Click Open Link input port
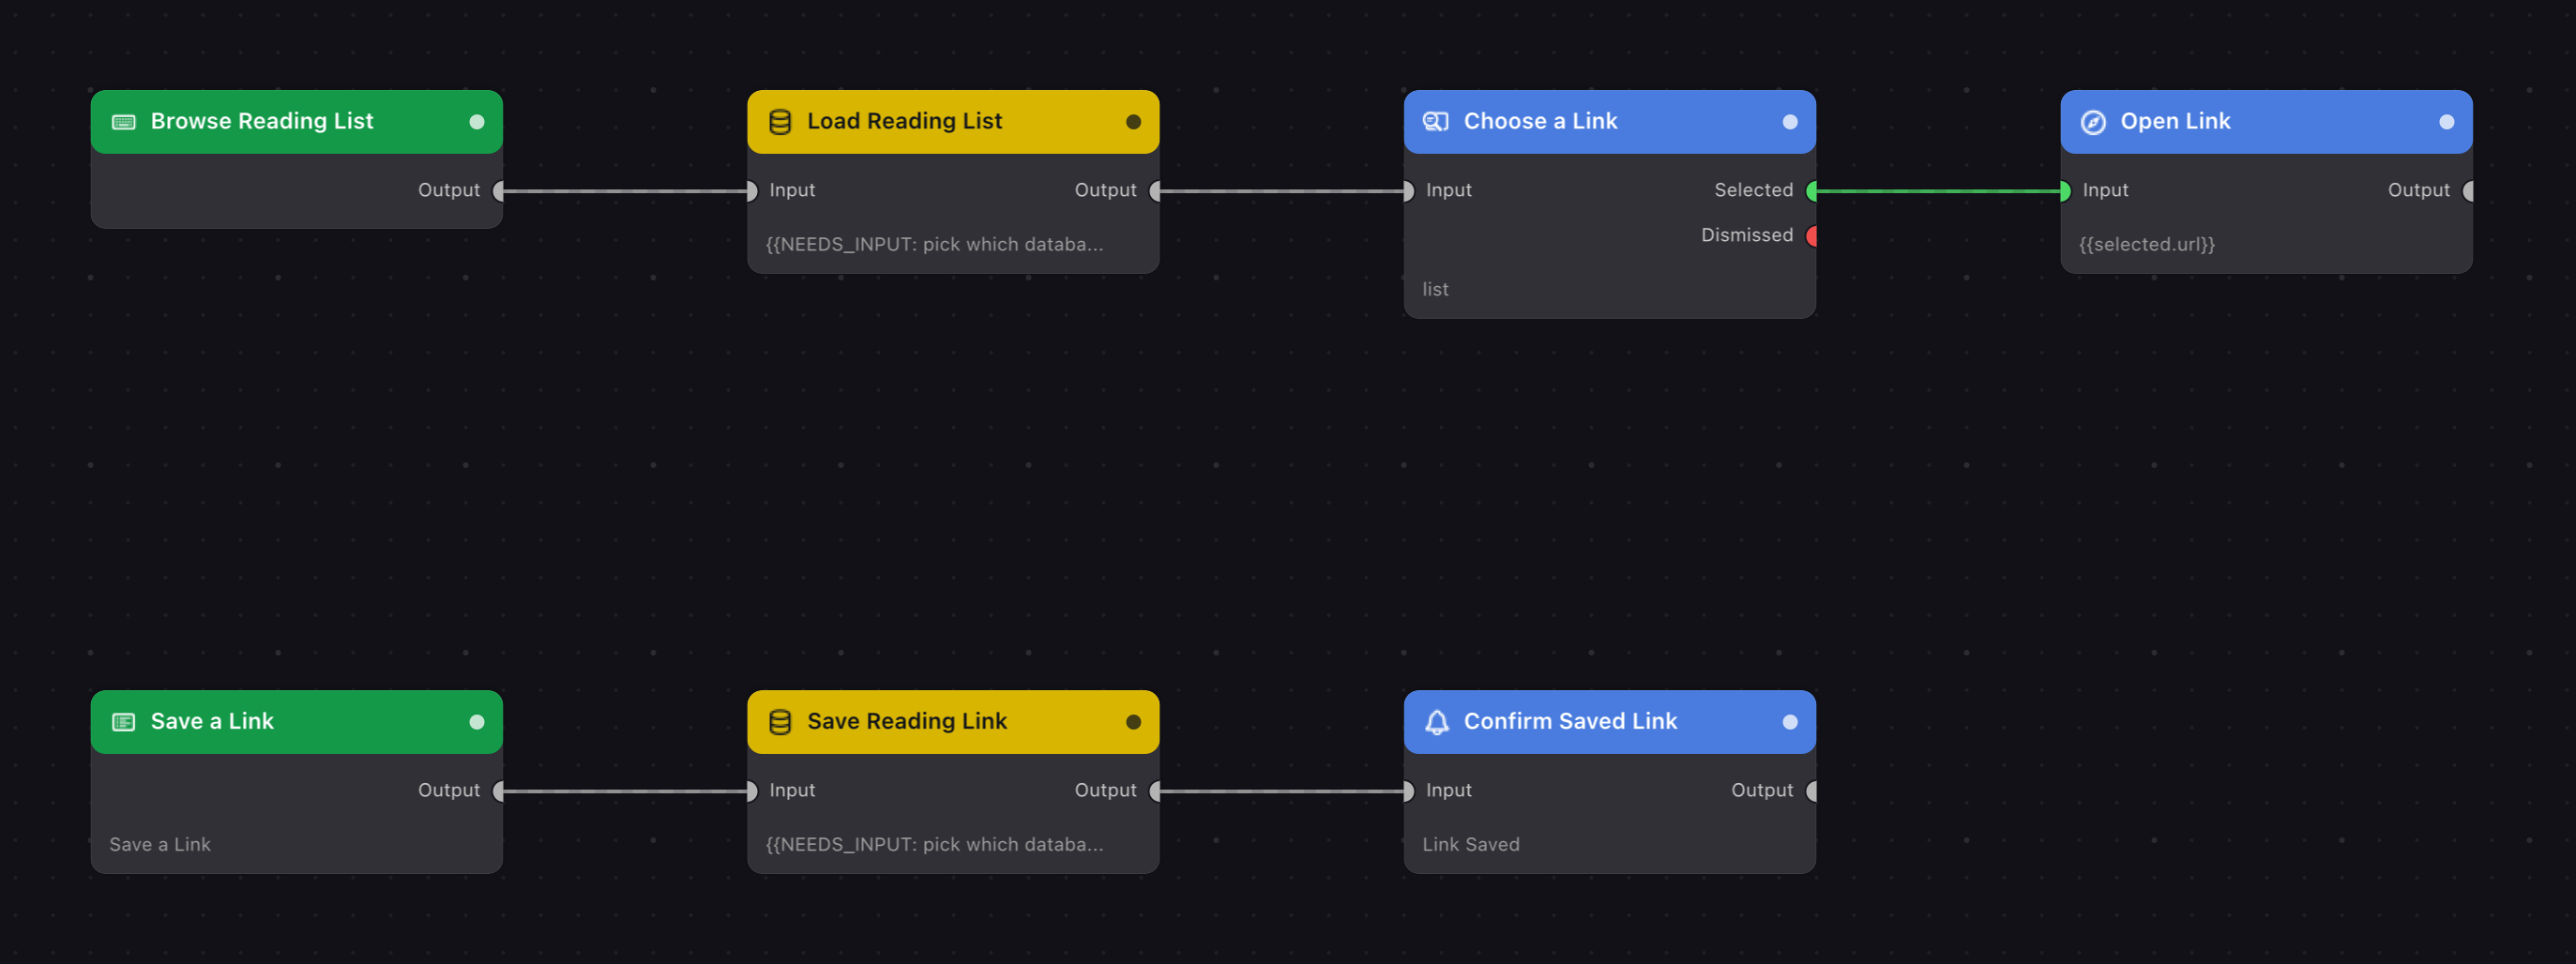Image resolution: width=2576 pixels, height=964 pixels. pyautogui.click(x=2065, y=191)
